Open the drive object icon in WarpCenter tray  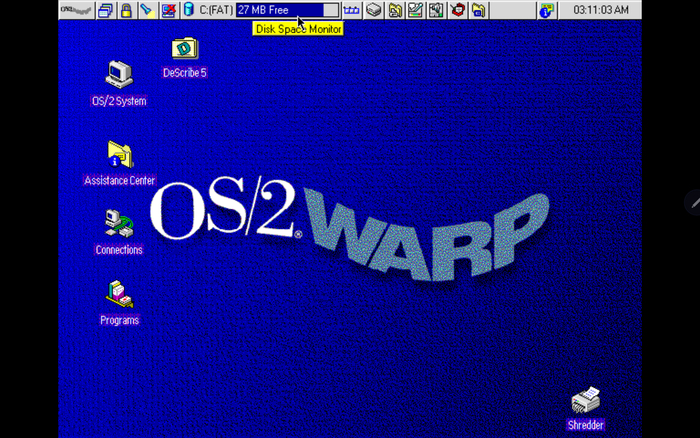point(374,10)
